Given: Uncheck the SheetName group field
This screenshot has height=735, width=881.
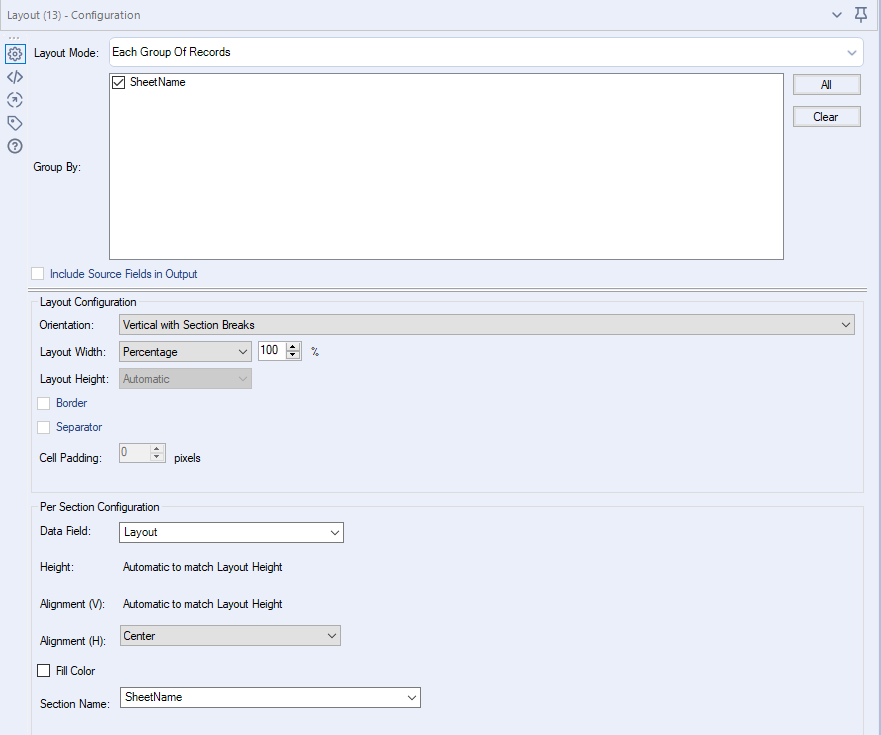Looking at the screenshot, I should tap(117, 82).
